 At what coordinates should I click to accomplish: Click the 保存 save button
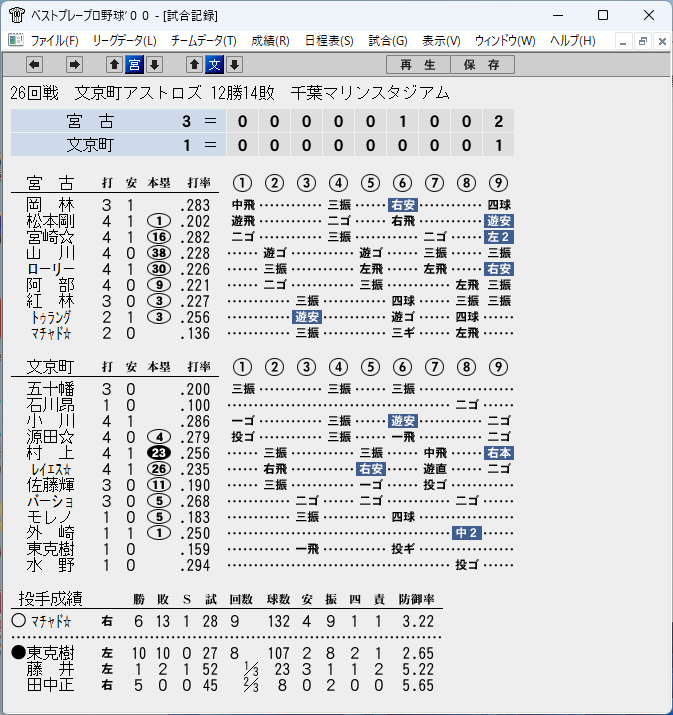[x=482, y=65]
